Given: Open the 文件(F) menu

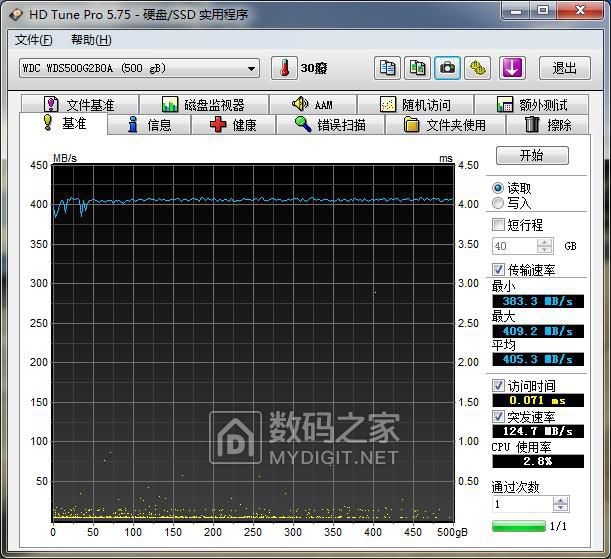Looking at the screenshot, I should (33, 40).
